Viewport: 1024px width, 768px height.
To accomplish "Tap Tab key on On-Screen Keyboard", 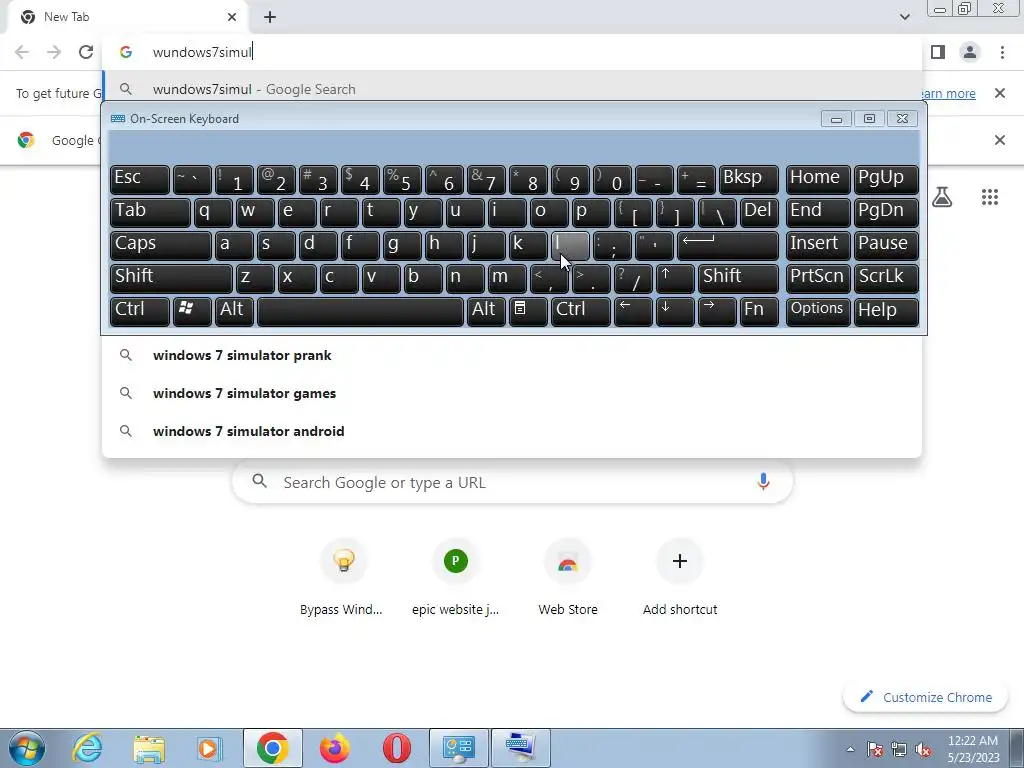I will click(x=150, y=212).
